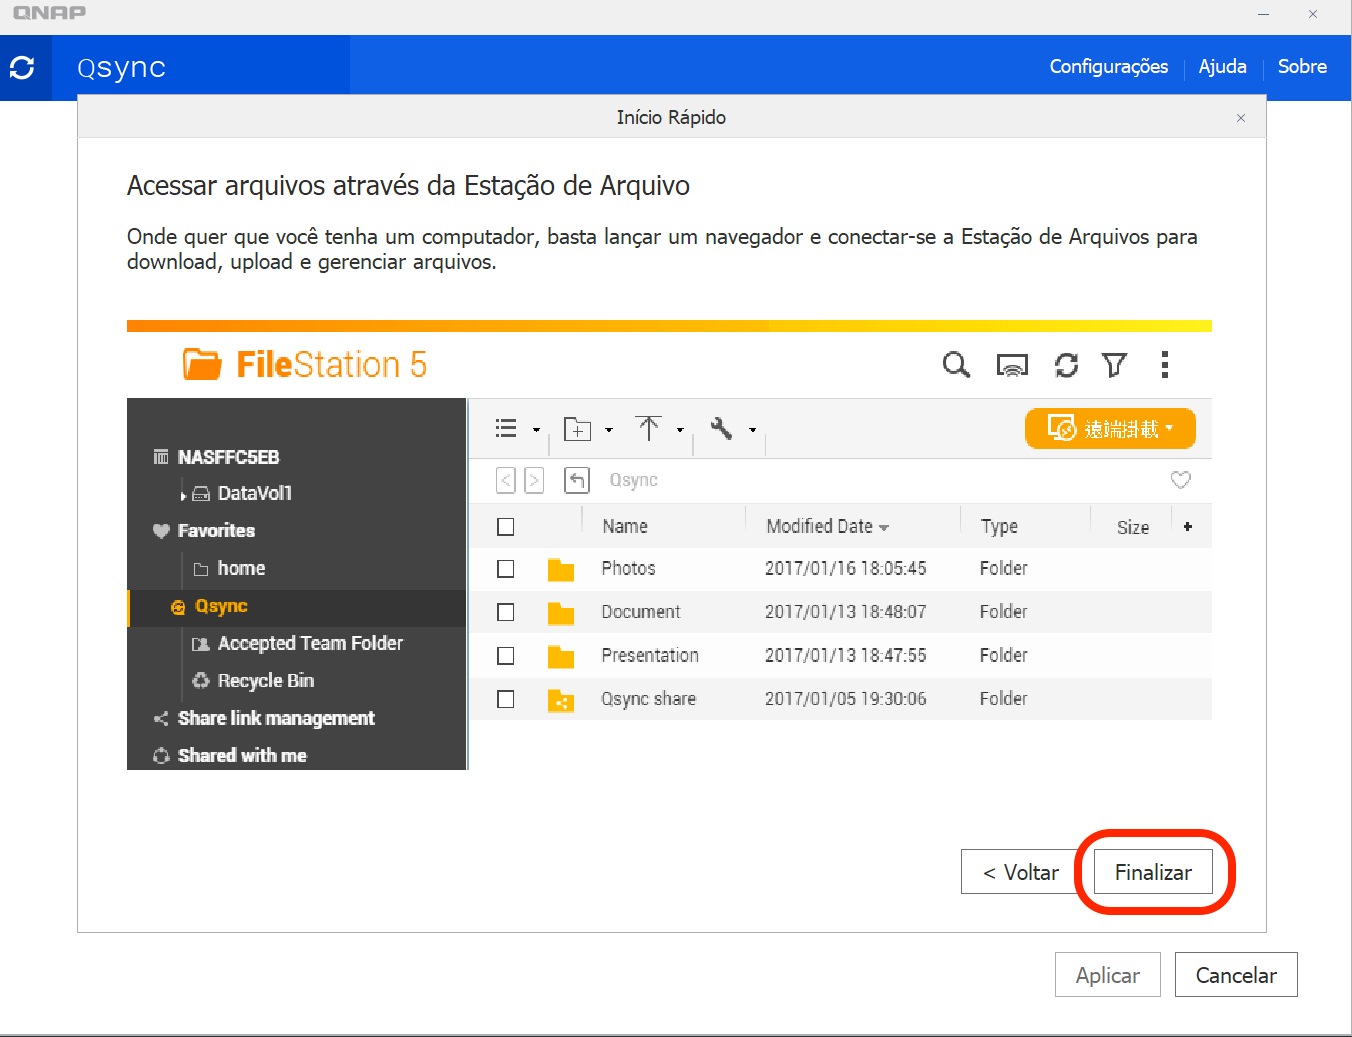The width and height of the screenshot is (1352, 1037).
Task: Check the Photos folder checkbox
Action: 506,569
